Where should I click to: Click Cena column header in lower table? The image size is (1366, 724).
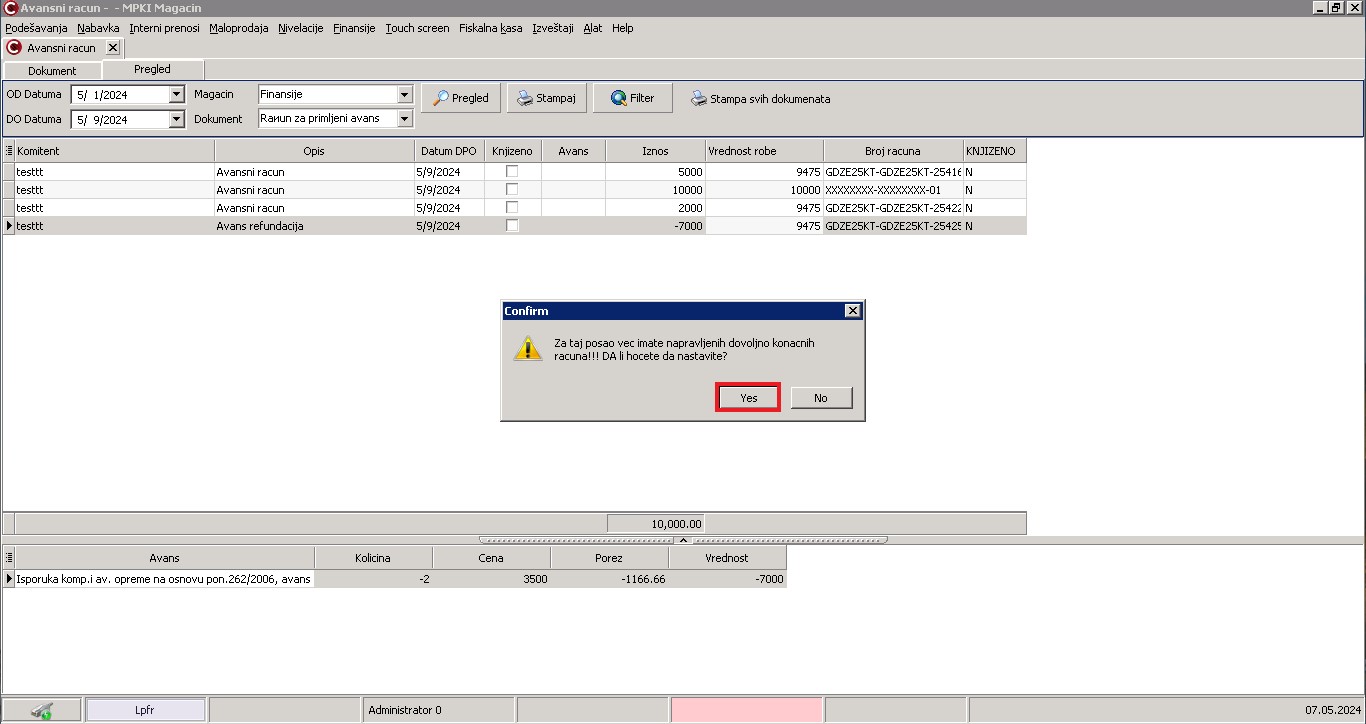coord(491,558)
